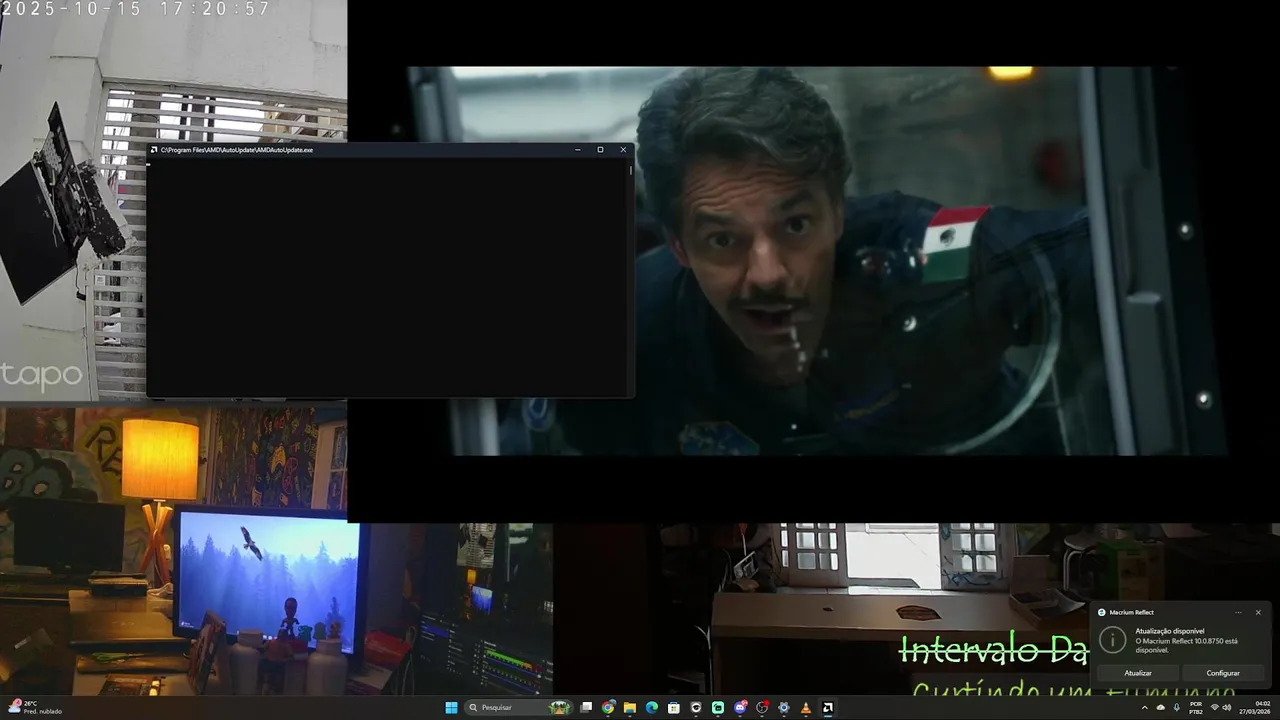This screenshot has height=720, width=1280.
Task: Open Task View from the taskbar
Action: point(586,708)
